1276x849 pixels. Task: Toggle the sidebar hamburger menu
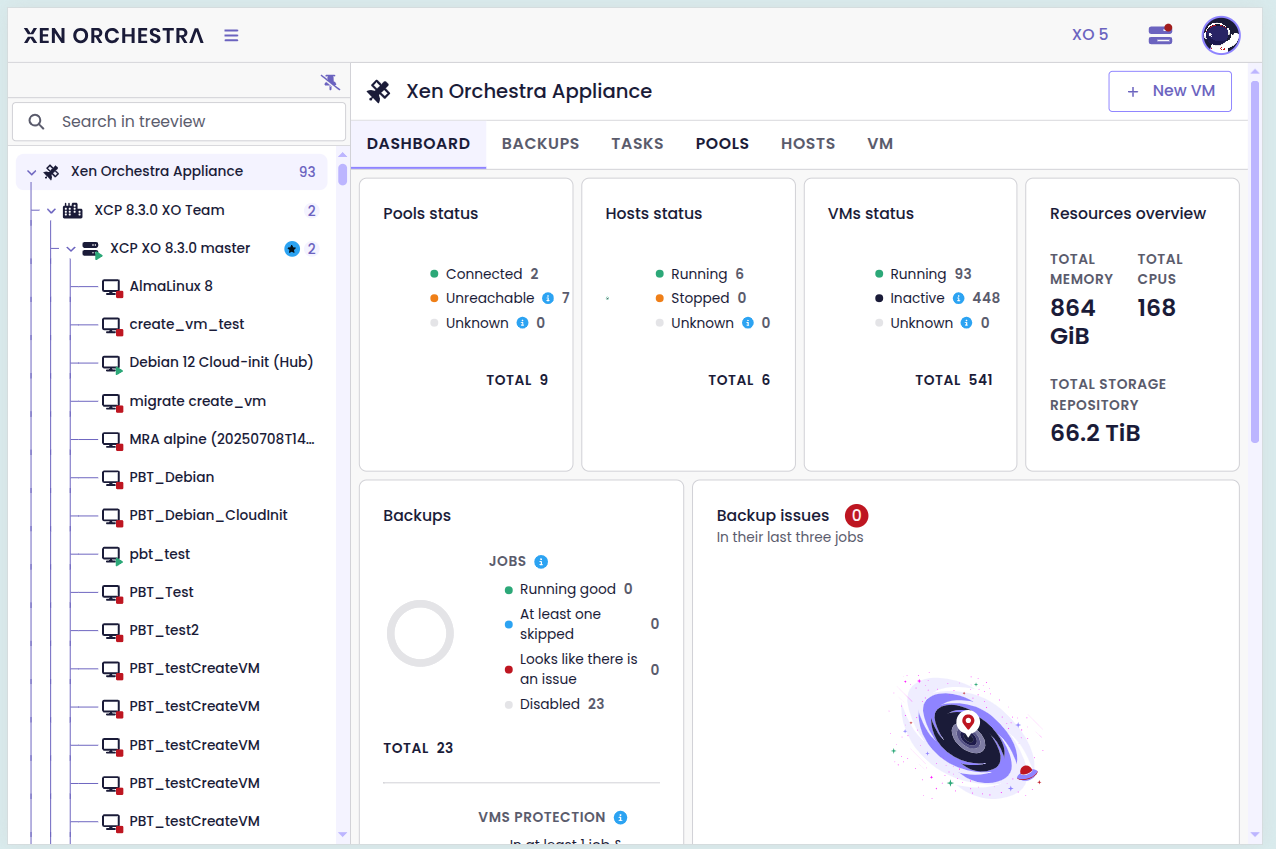click(231, 35)
